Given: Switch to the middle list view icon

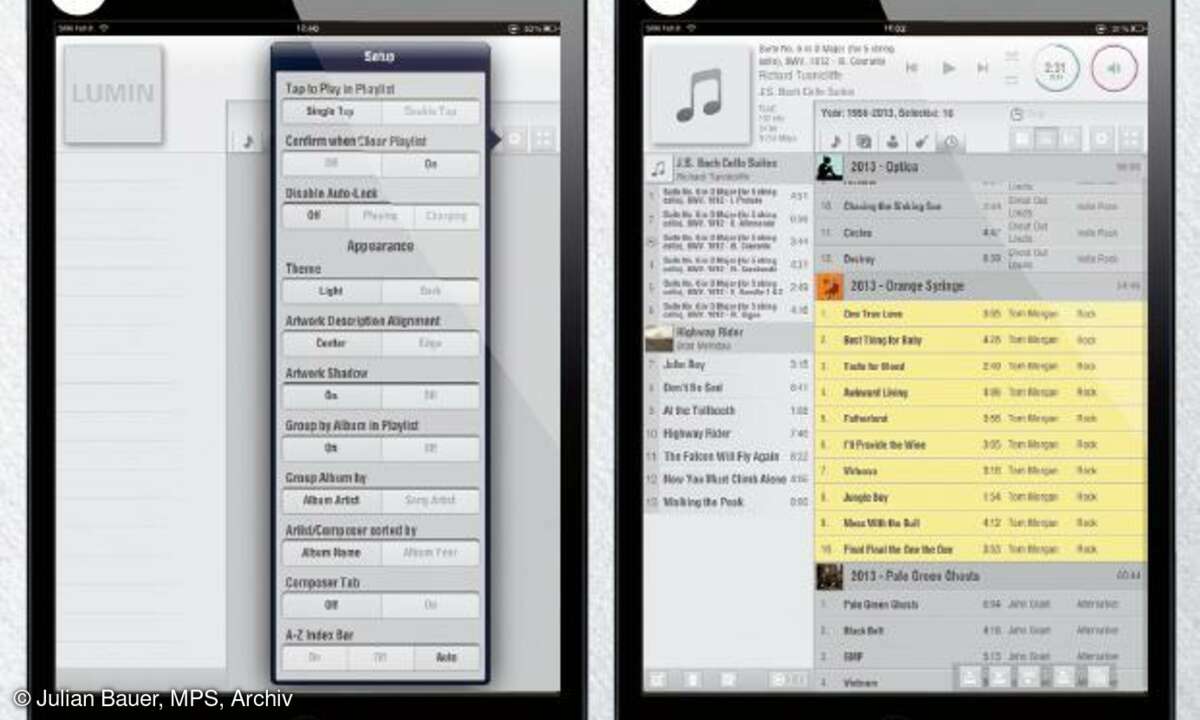Looking at the screenshot, I should coord(1046,139).
